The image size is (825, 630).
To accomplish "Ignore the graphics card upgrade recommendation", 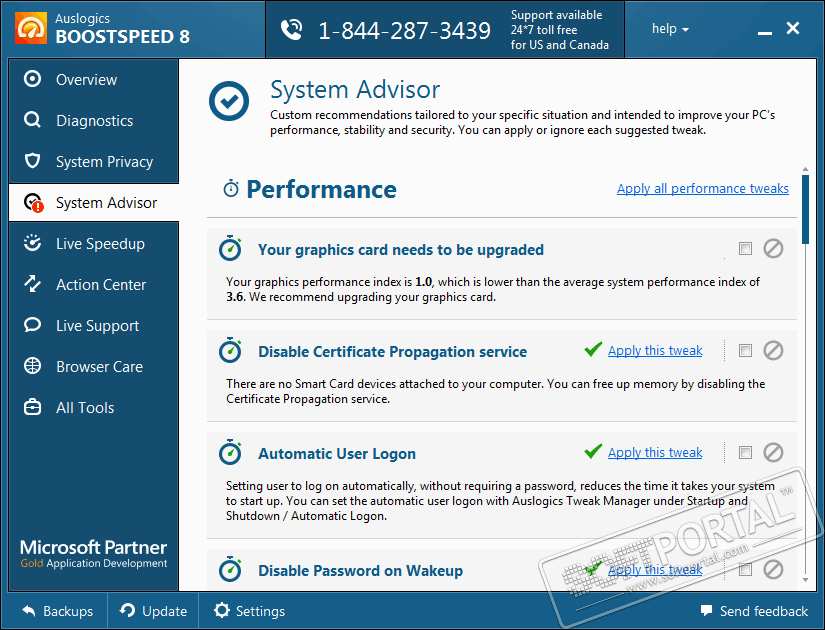I will click(773, 248).
